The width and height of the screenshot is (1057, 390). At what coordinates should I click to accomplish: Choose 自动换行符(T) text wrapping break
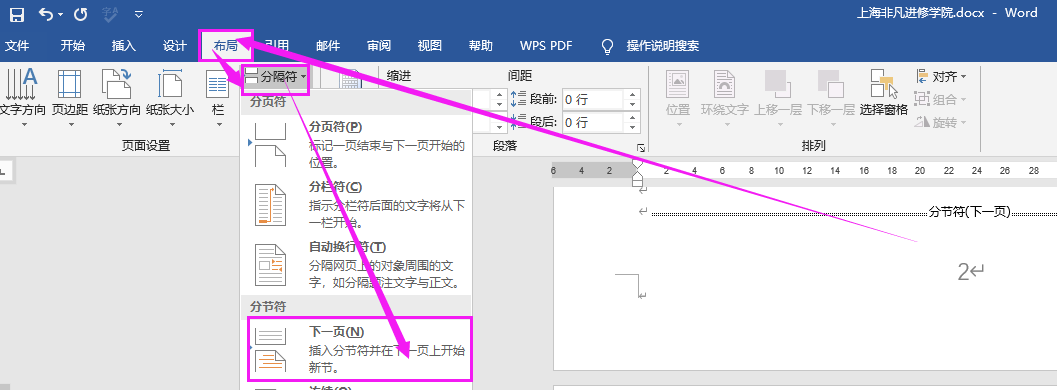point(357,265)
